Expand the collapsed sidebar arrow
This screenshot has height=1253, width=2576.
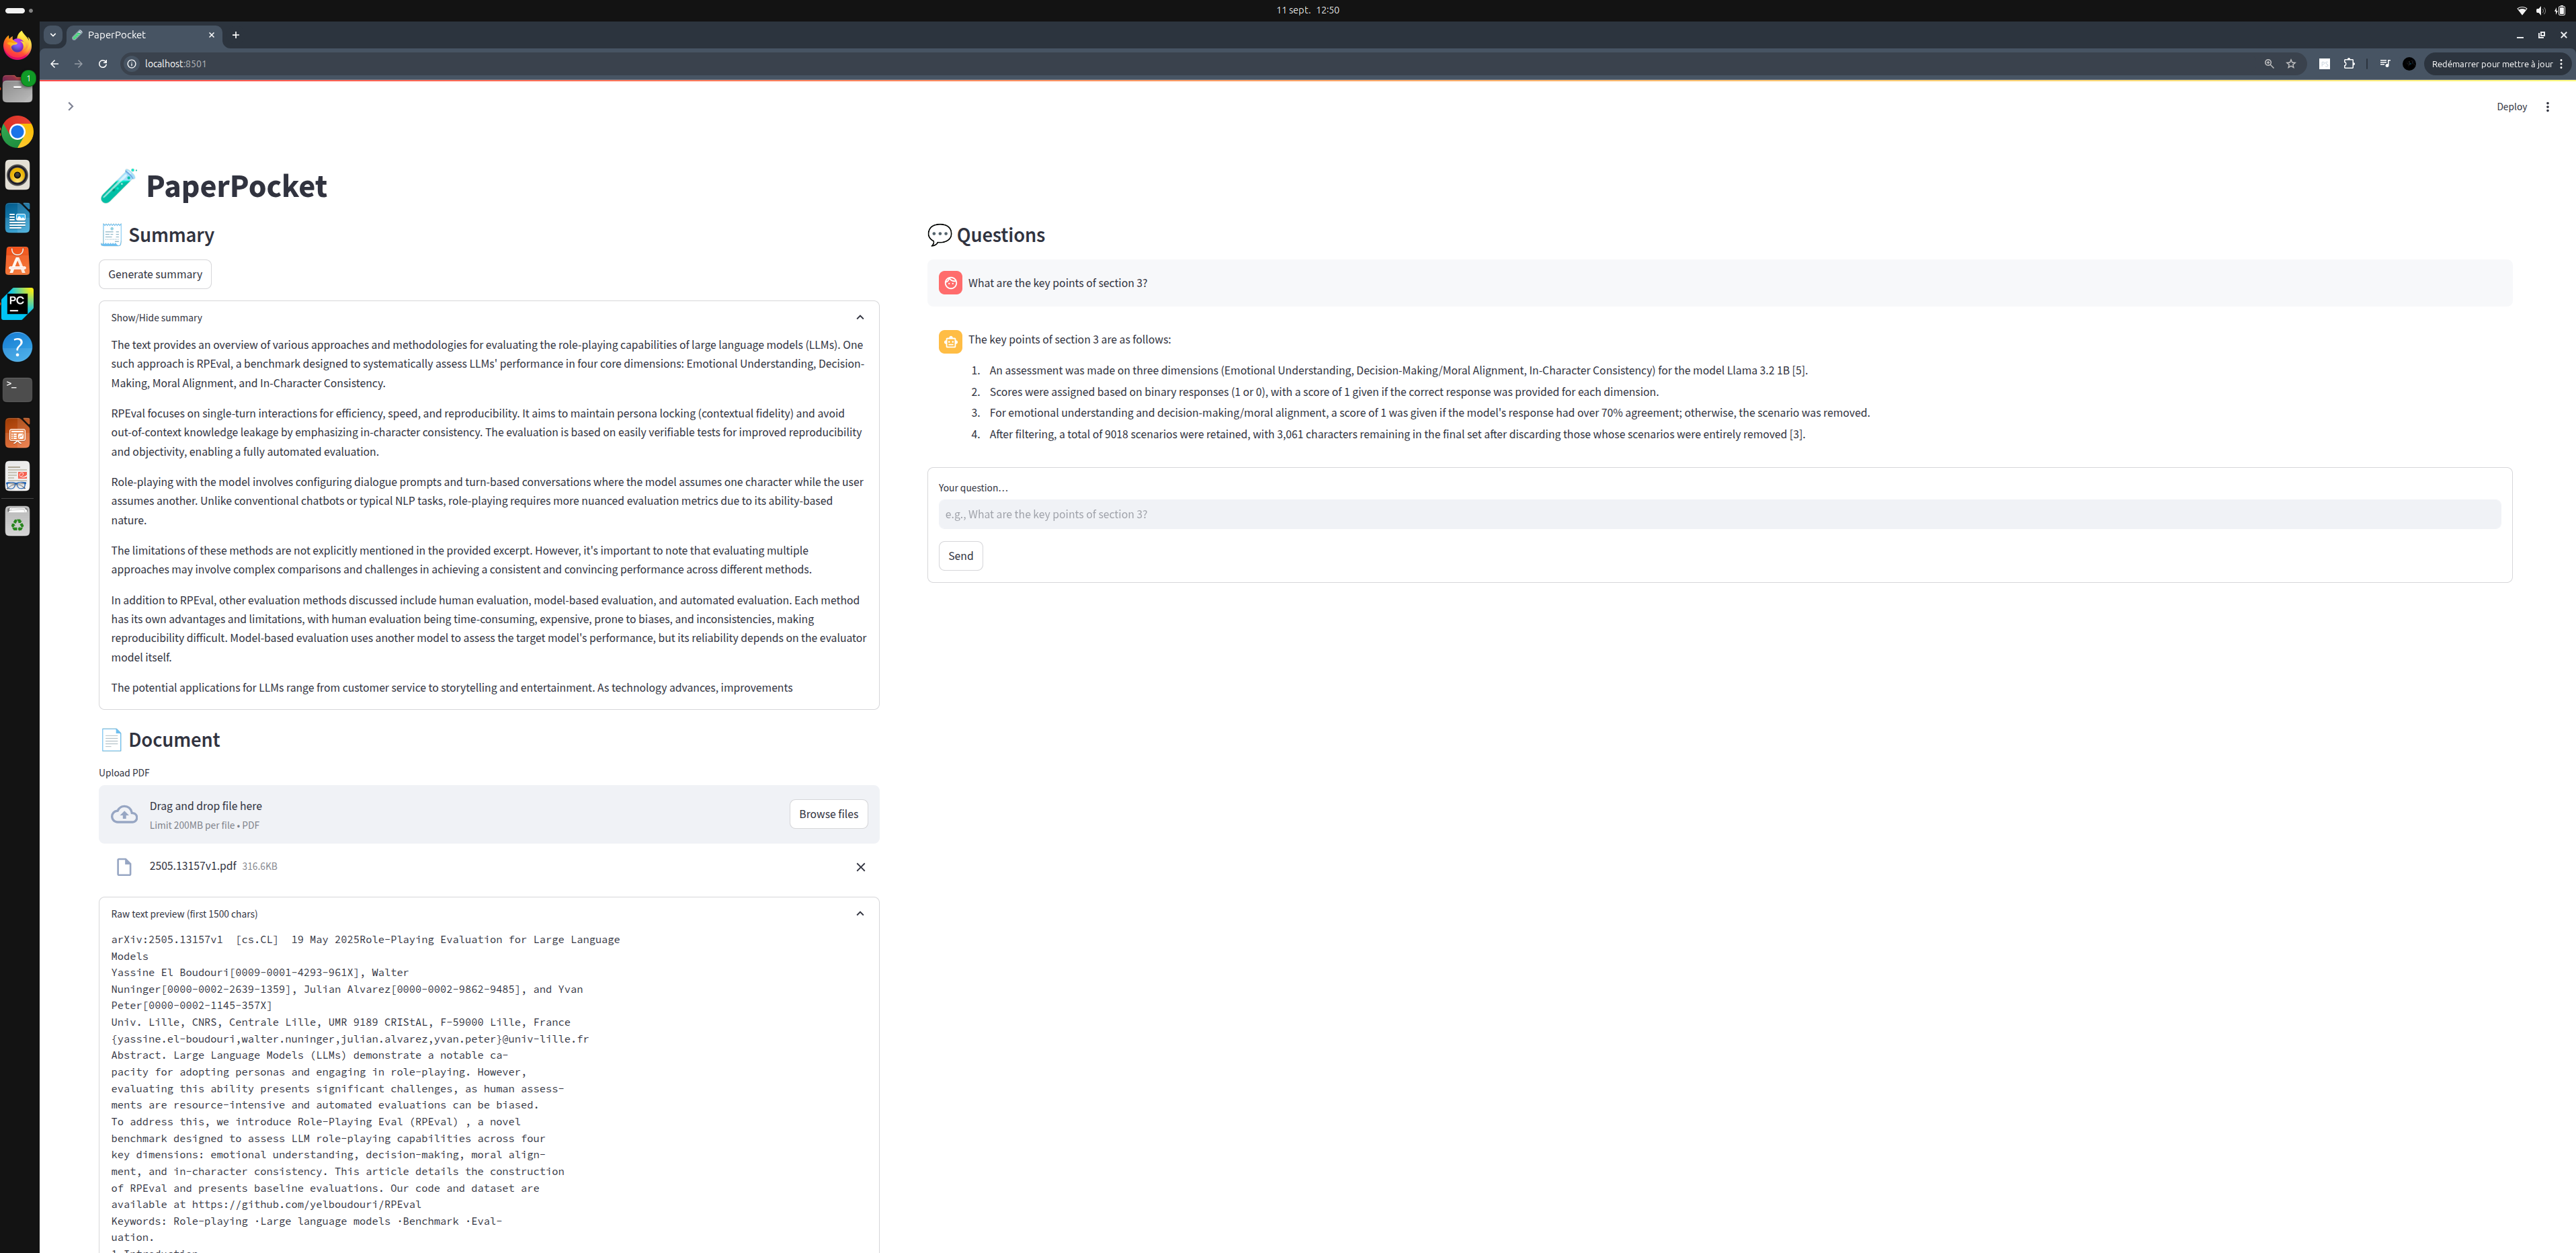[x=70, y=106]
